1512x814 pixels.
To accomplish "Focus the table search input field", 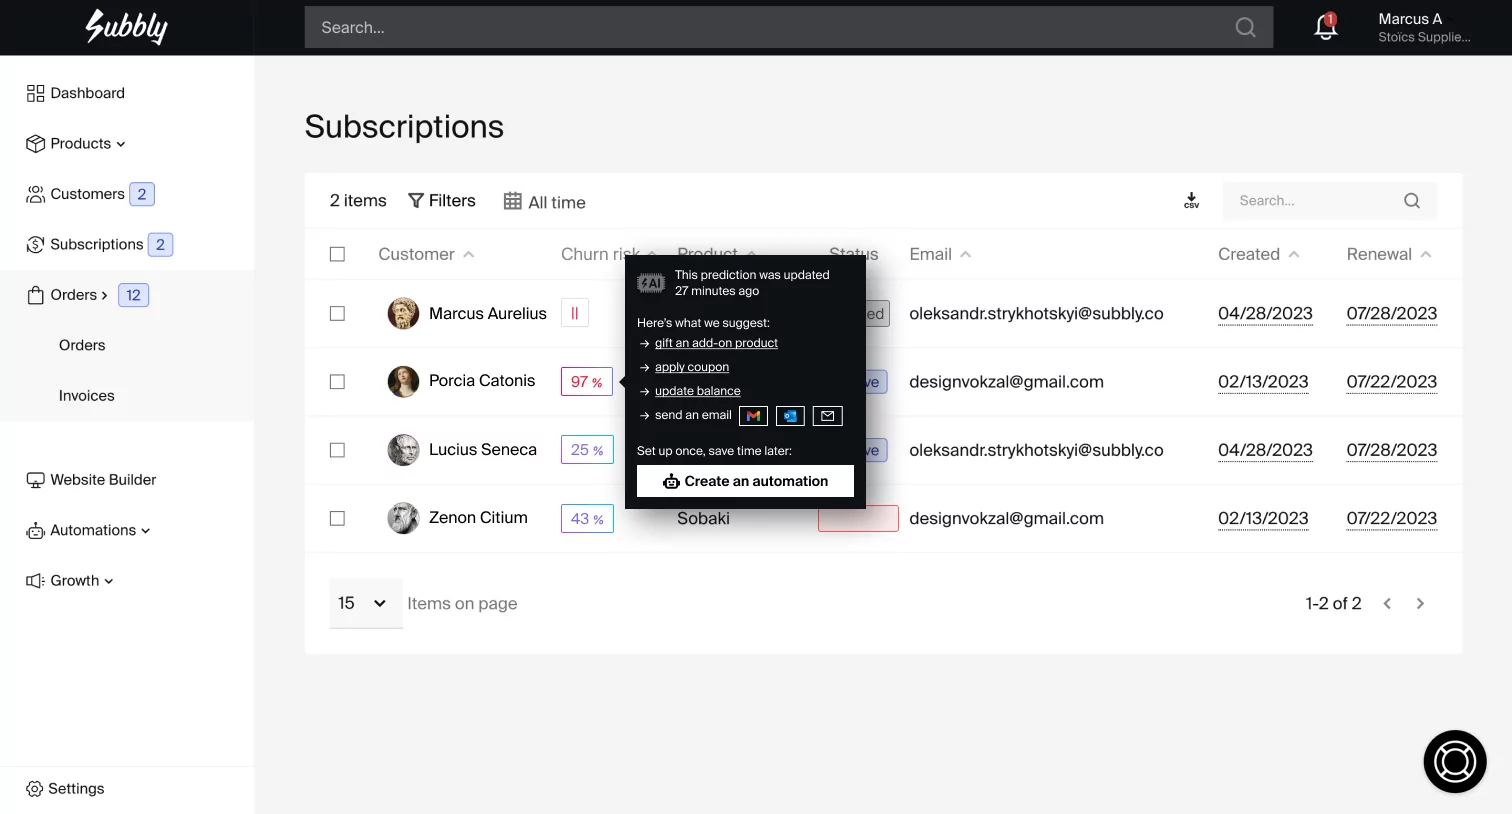I will click(1315, 201).
